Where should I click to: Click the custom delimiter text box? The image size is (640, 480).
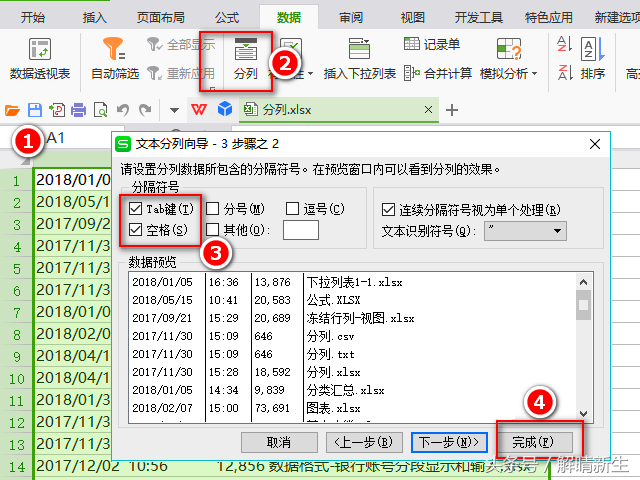coord(301,230)
